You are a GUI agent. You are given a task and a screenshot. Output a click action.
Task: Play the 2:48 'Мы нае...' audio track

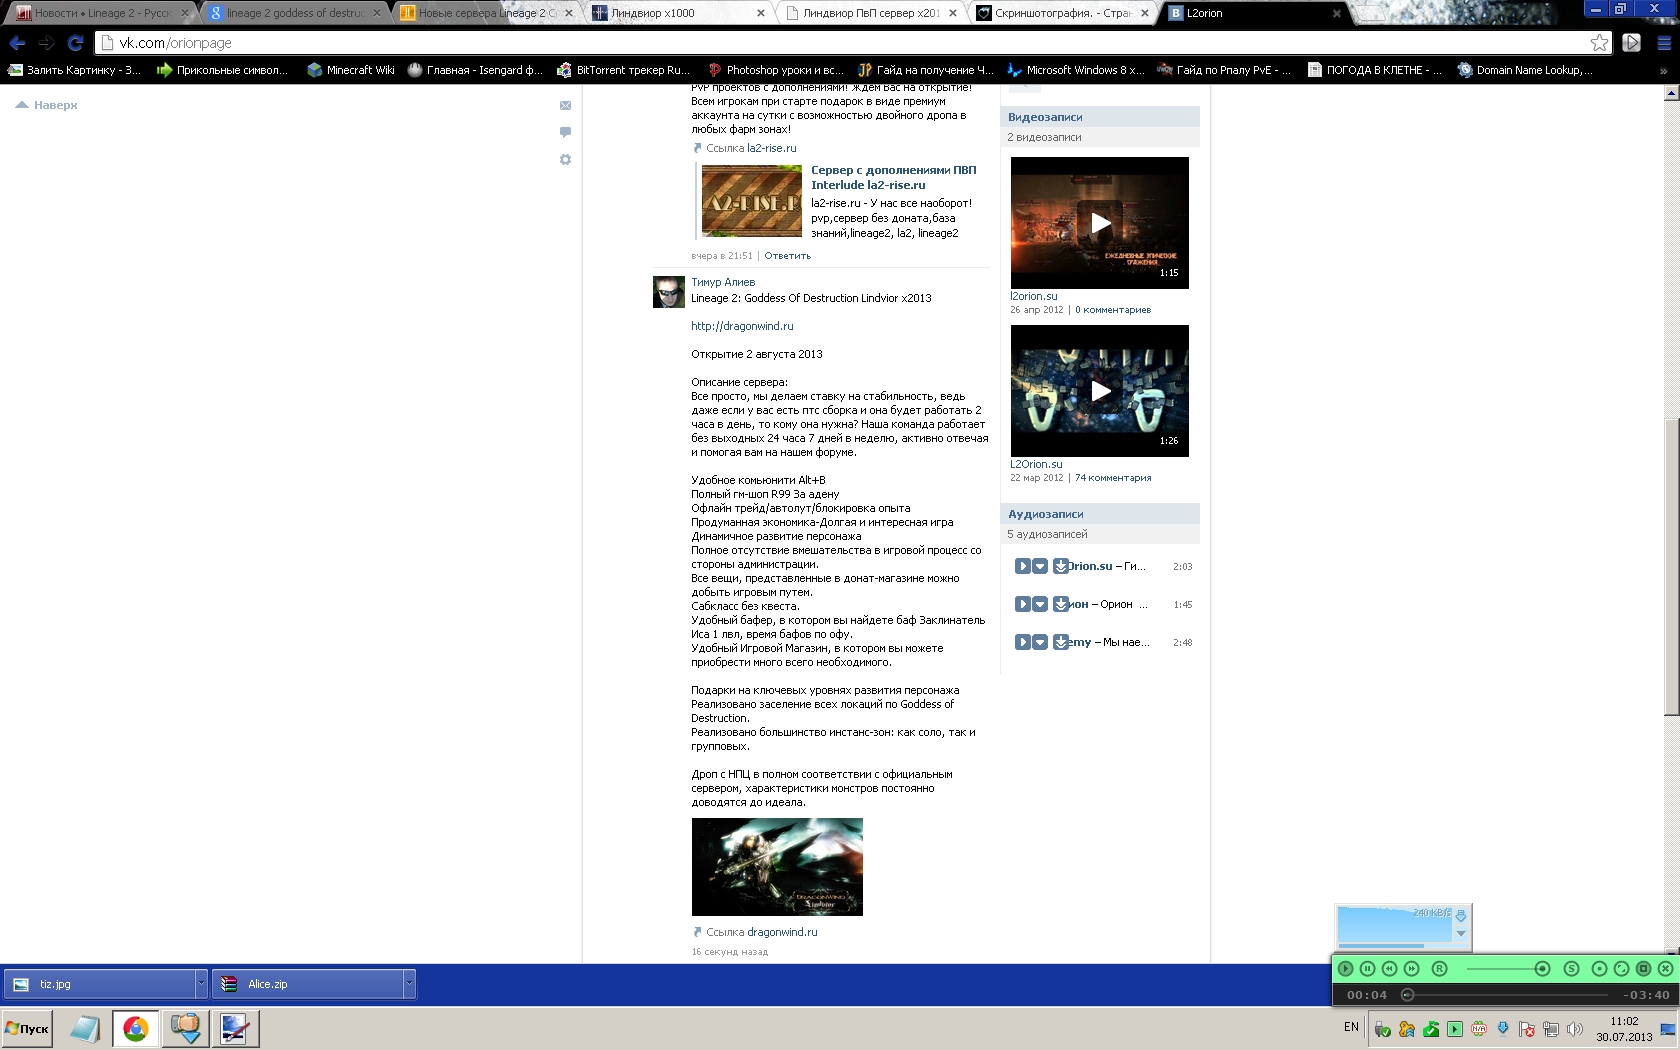coord(1022,642)
